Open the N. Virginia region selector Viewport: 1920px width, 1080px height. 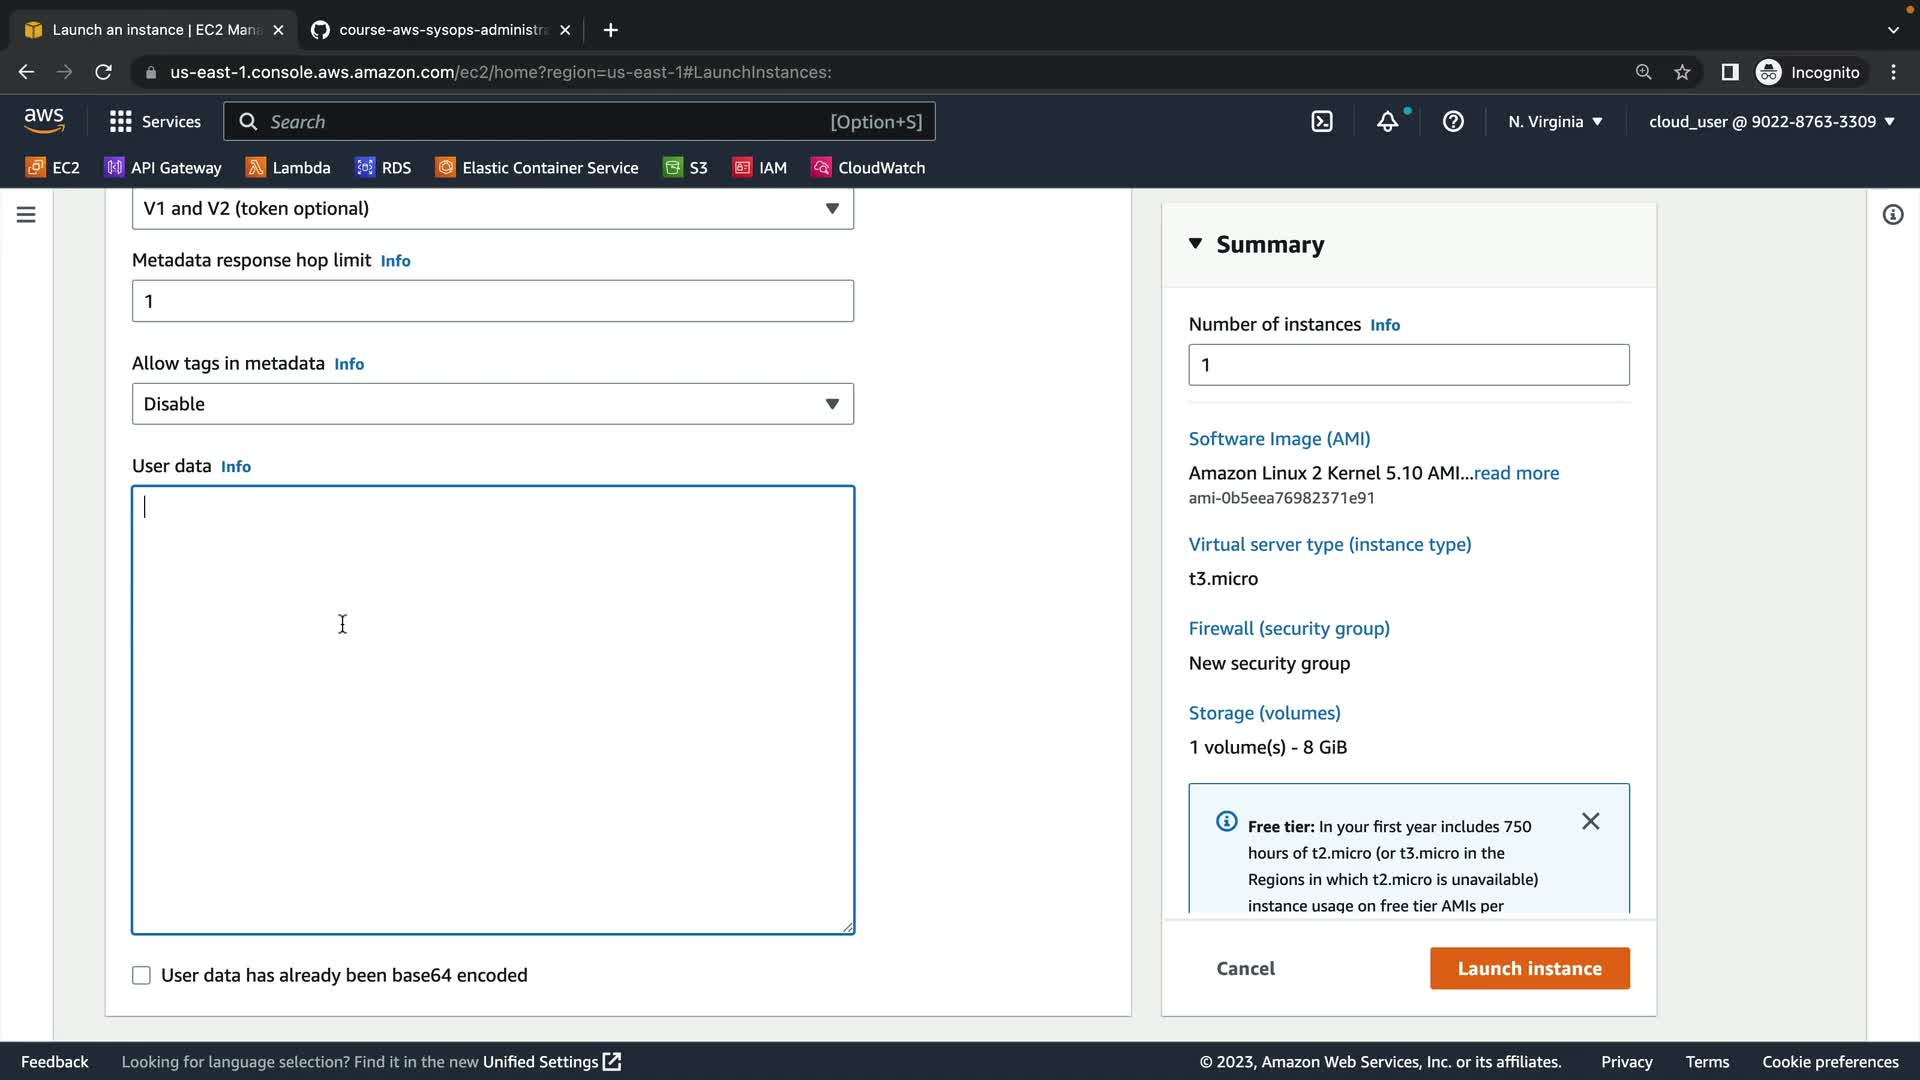[x=1555, y=122]
